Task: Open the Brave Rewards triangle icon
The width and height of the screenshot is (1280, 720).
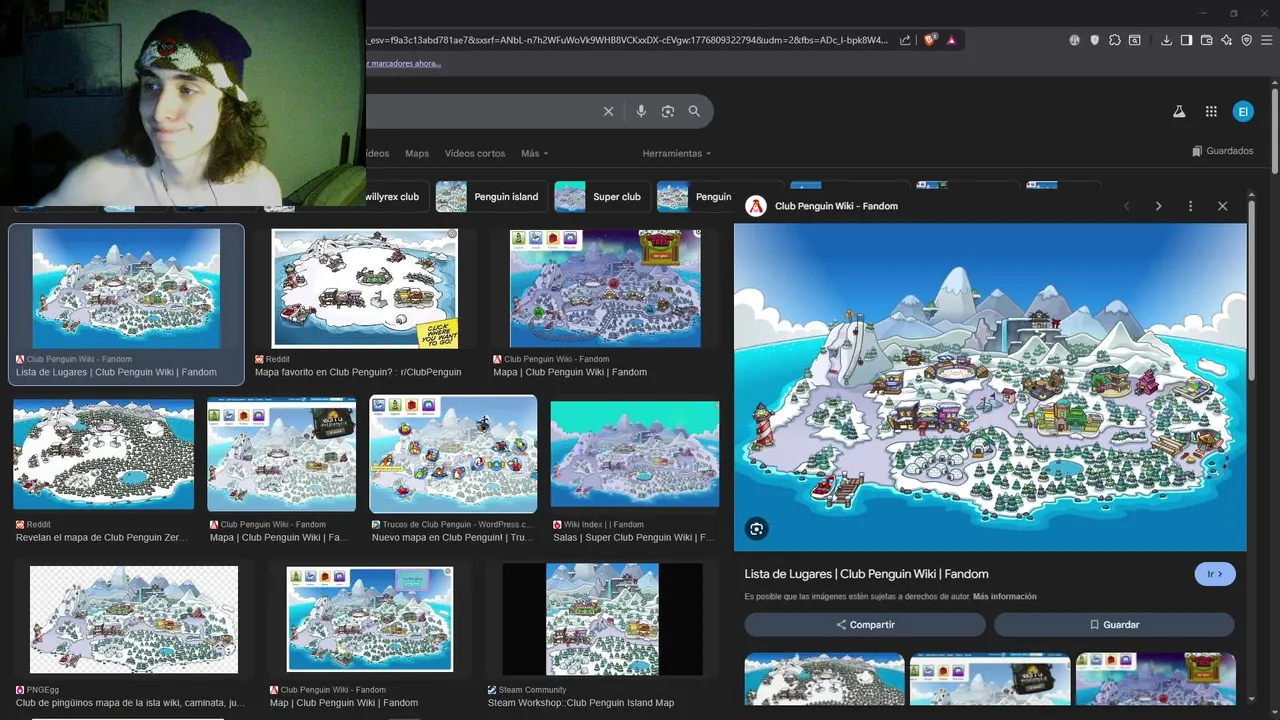Action: click(951, 40)
